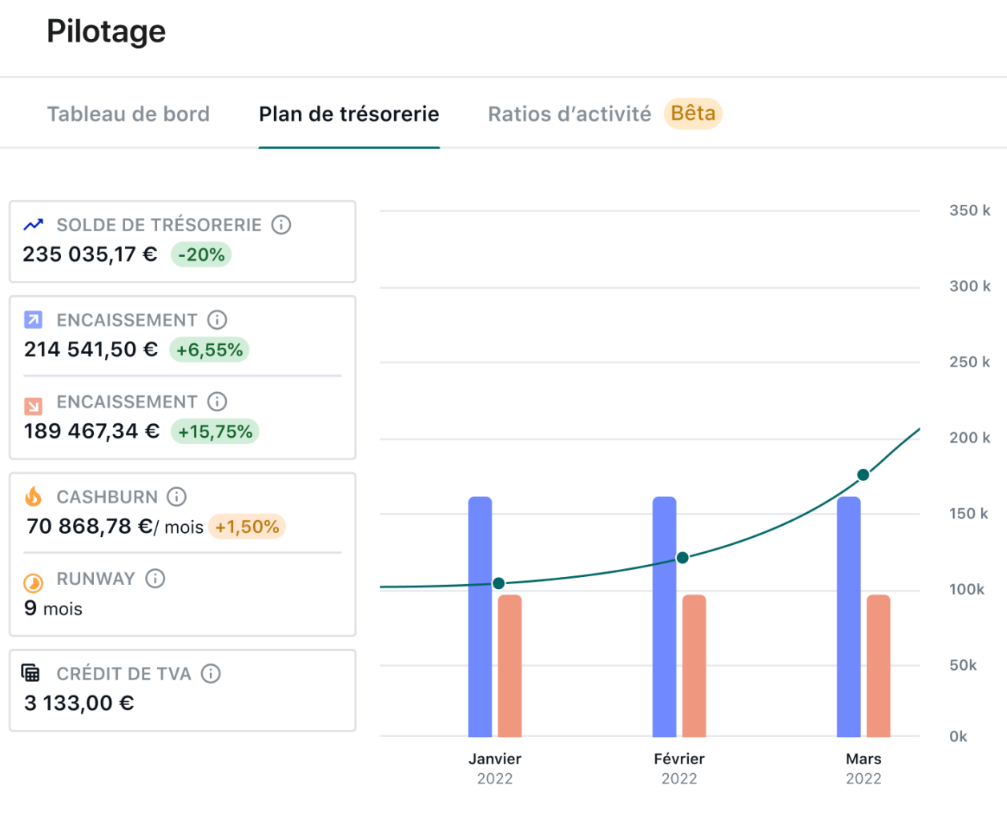
Task: Click the Crédit de TVA calculator icon
Action: [32, 673]
